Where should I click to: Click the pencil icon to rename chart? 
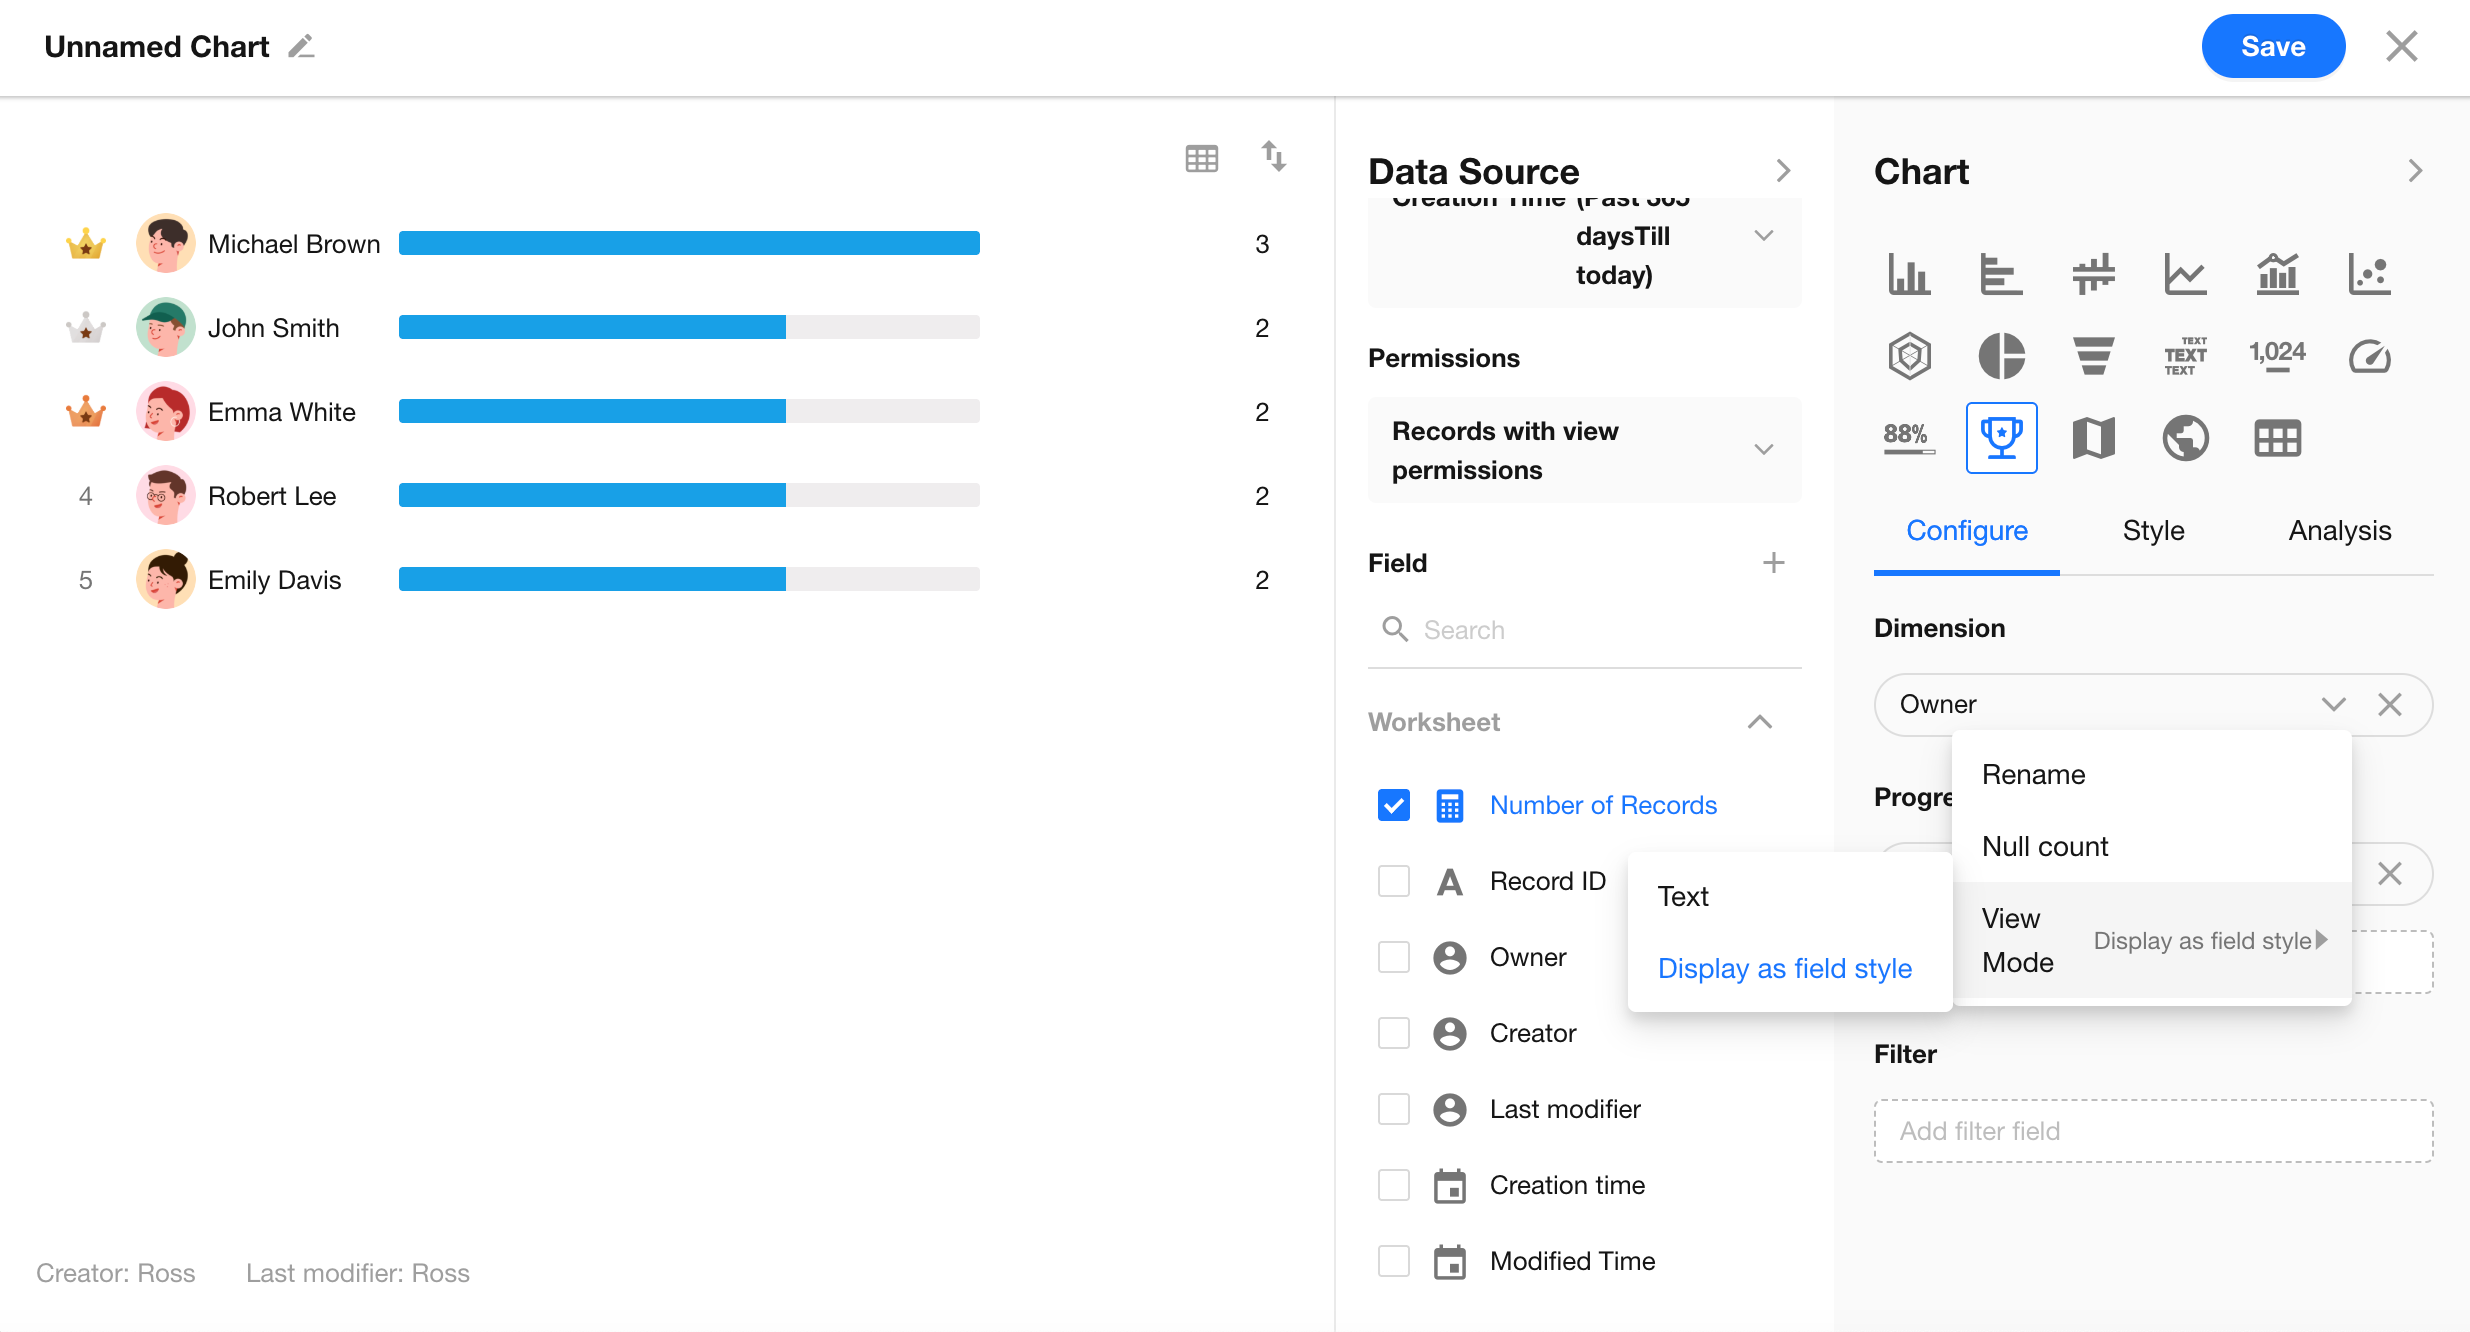pos(301,47)
